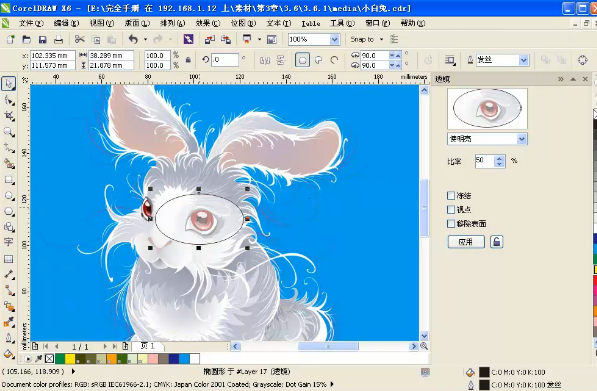The width and height of the screenshot is (597, 391).
Task: Select the Crop tool in toolbox
Action: pos(9,116)
